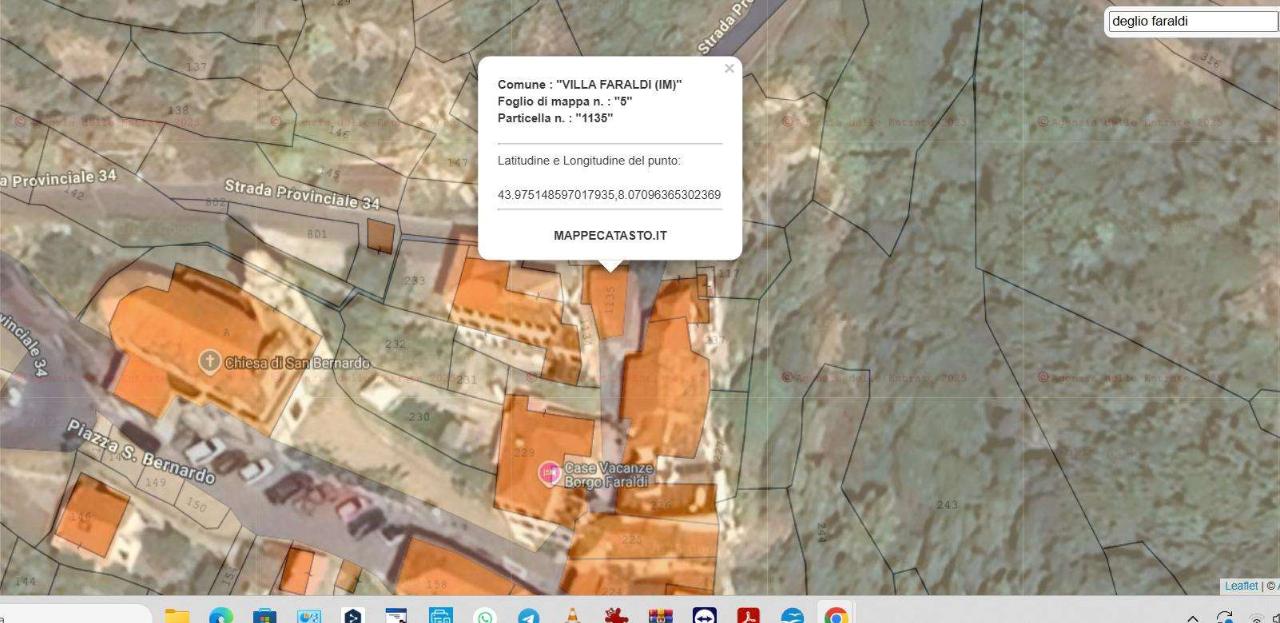Switch to Google Chrome in the taskbar

tap(836, 616)
